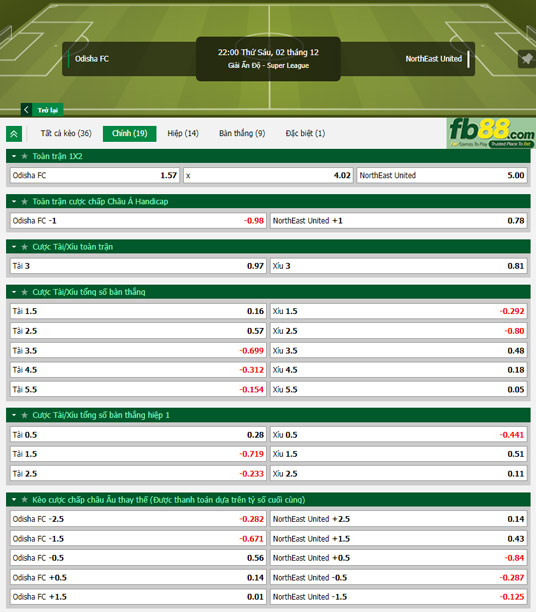Image resolution: width=536 pixels, height=612 pixels.
Task: Open the Bàn thắng (9) tab
Action: (242, 133)
